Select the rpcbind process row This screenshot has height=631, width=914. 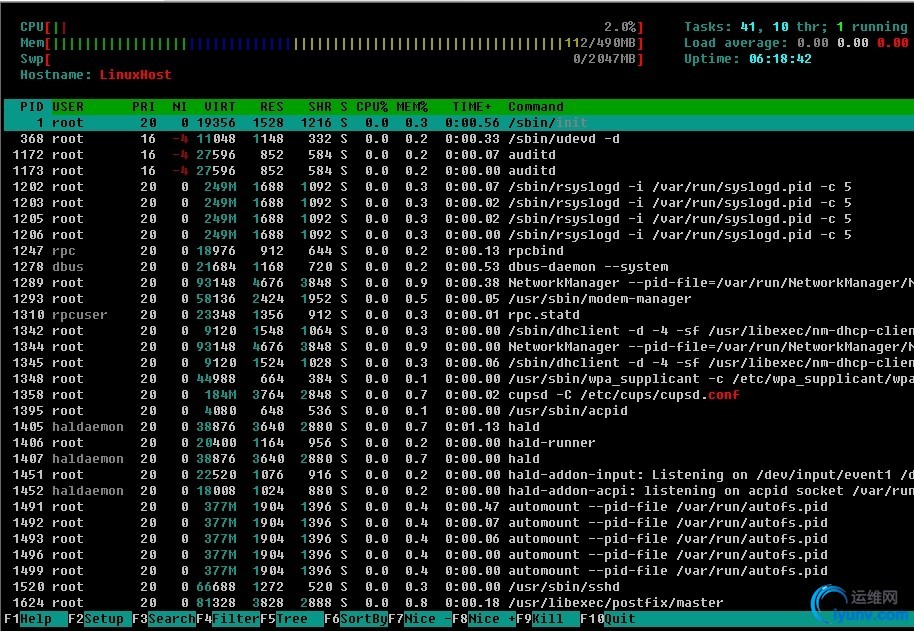[459, 251]
